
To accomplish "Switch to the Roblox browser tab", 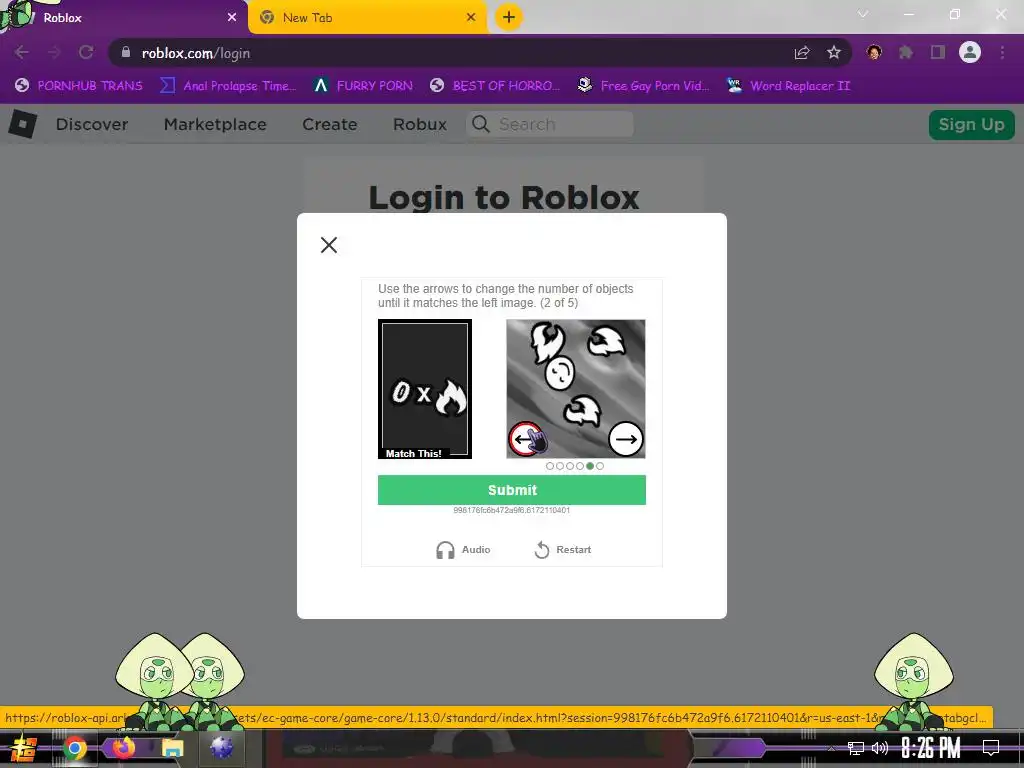I will coord(124,18).
